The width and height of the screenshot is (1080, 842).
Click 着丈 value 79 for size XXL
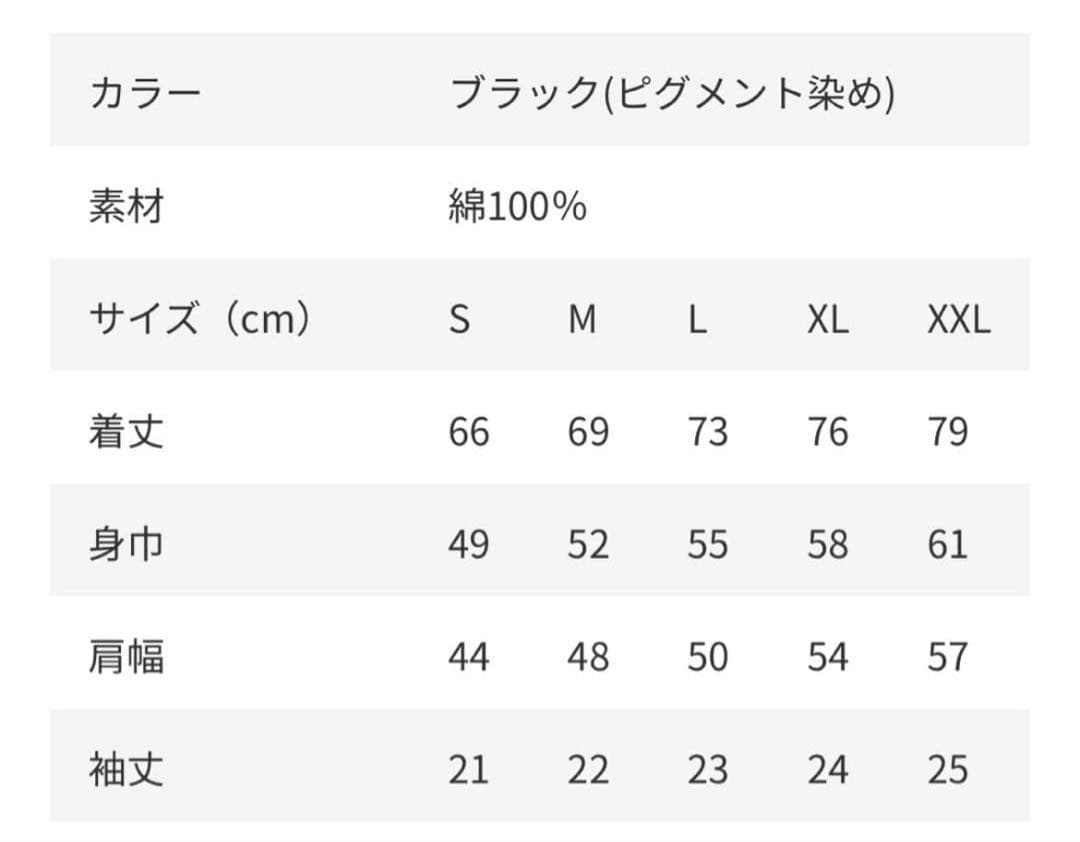[x=948, y=432]
